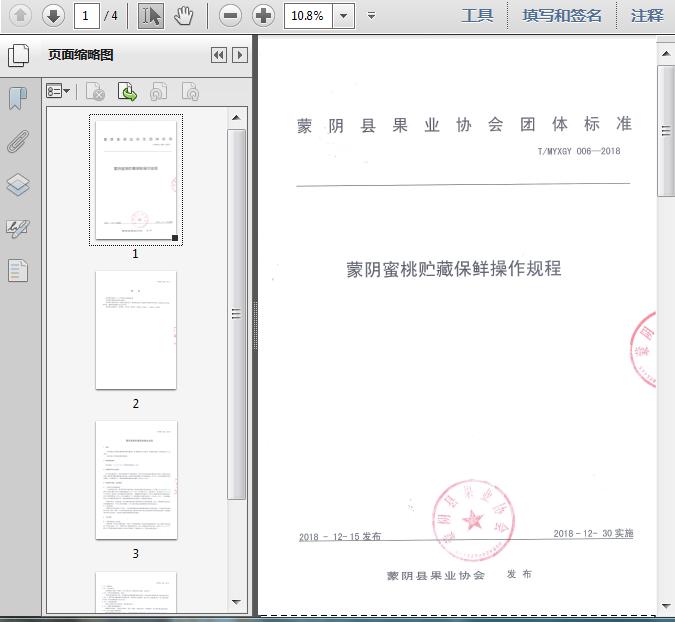Click the delete pages icon
This screenshot has width=675, height=622.
[96, 91]
